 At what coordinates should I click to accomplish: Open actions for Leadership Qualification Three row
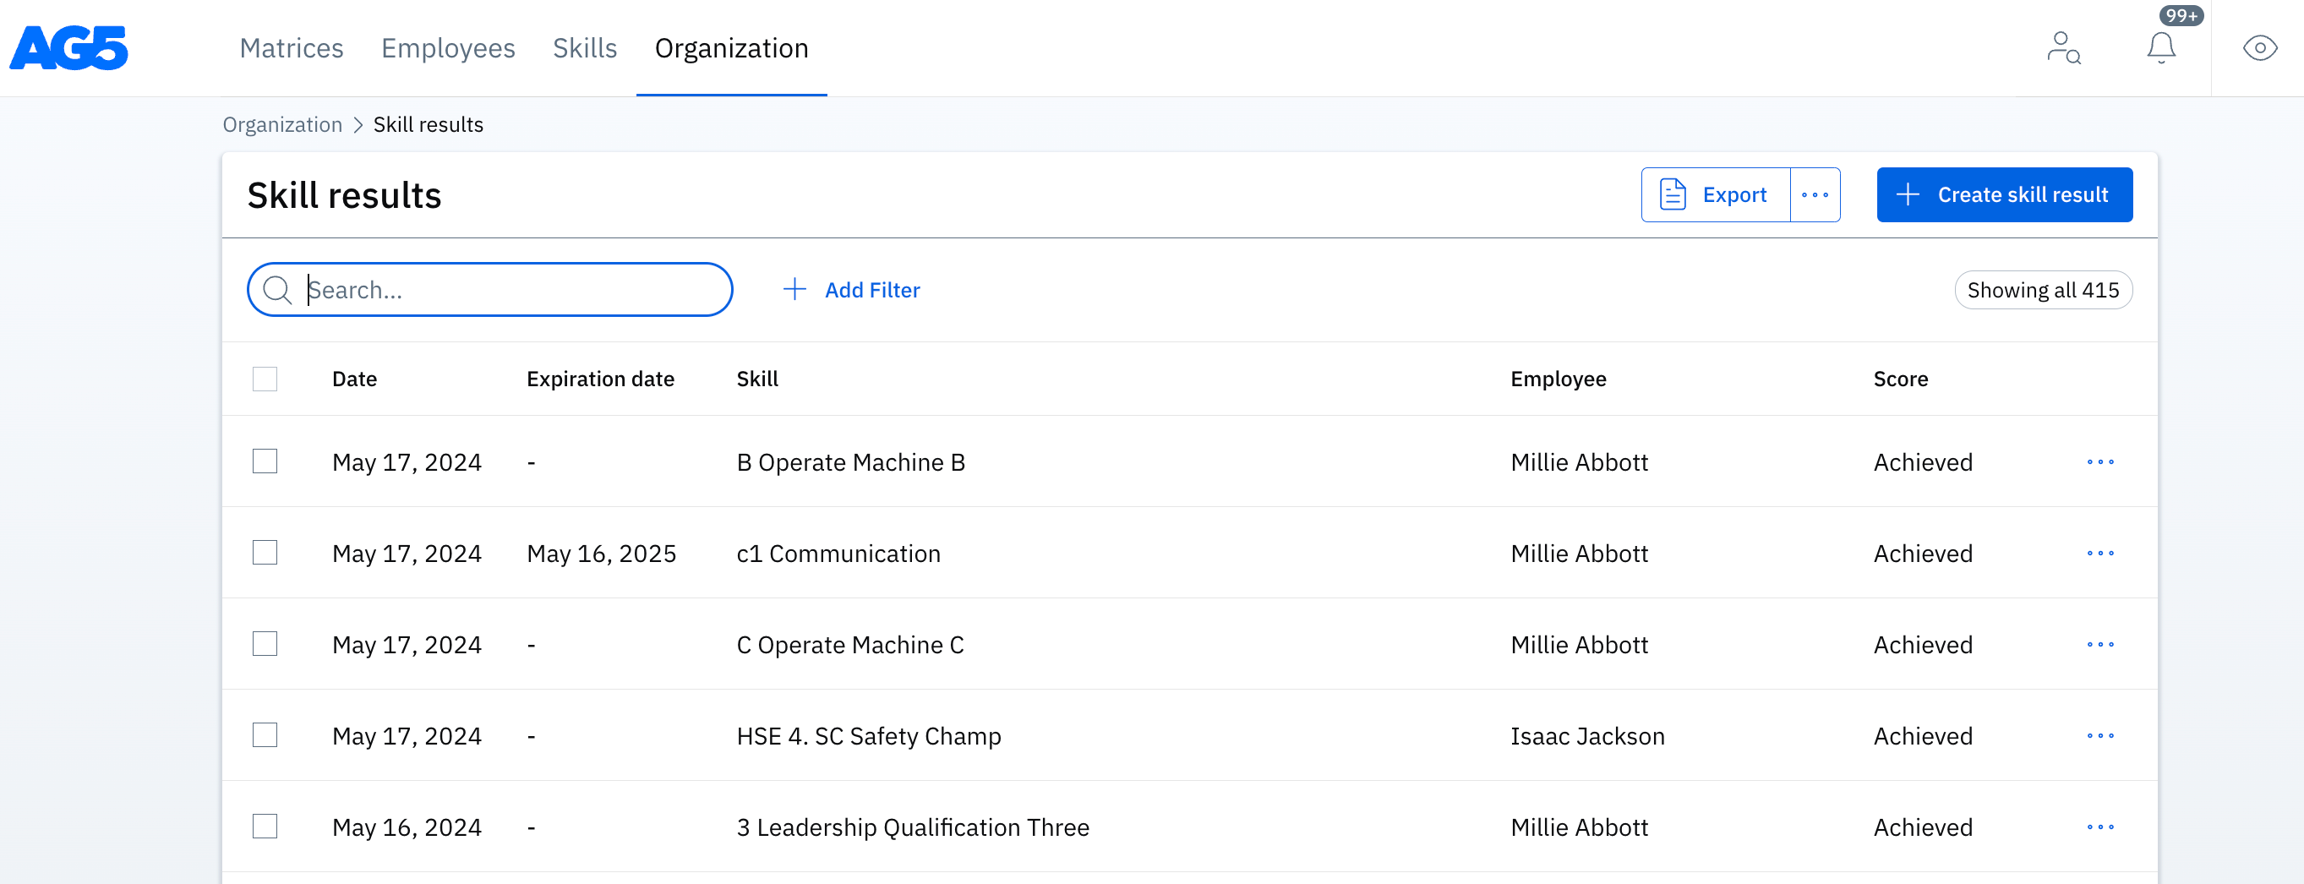2100,827
